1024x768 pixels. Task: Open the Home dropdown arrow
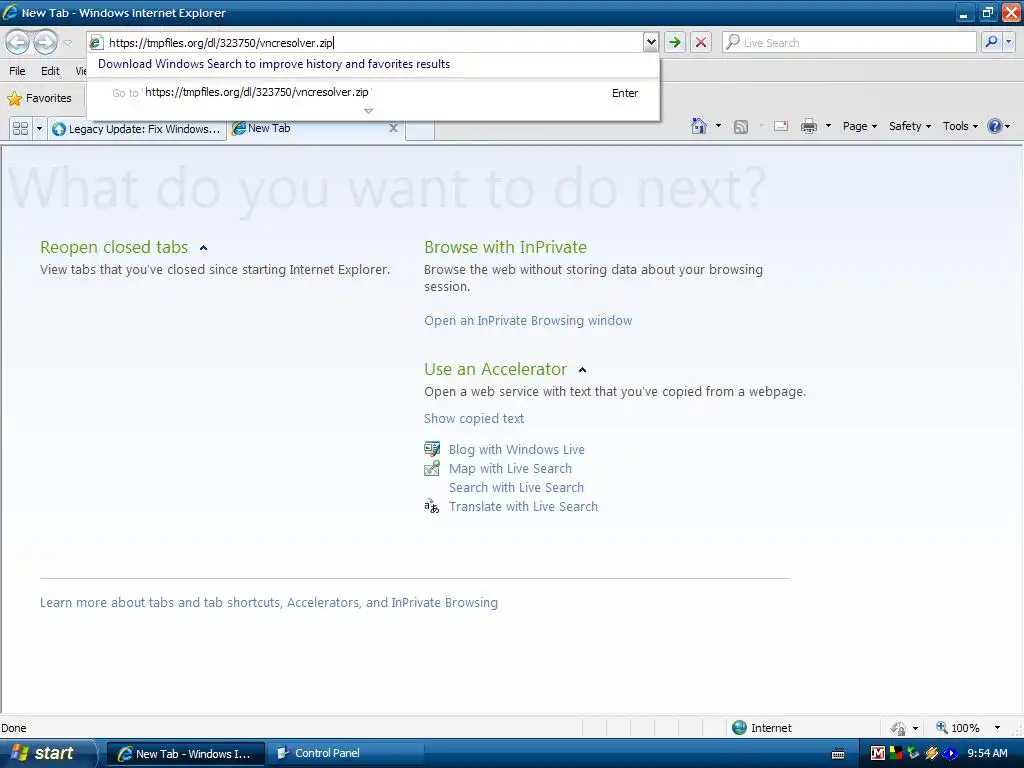click(718, 126)
